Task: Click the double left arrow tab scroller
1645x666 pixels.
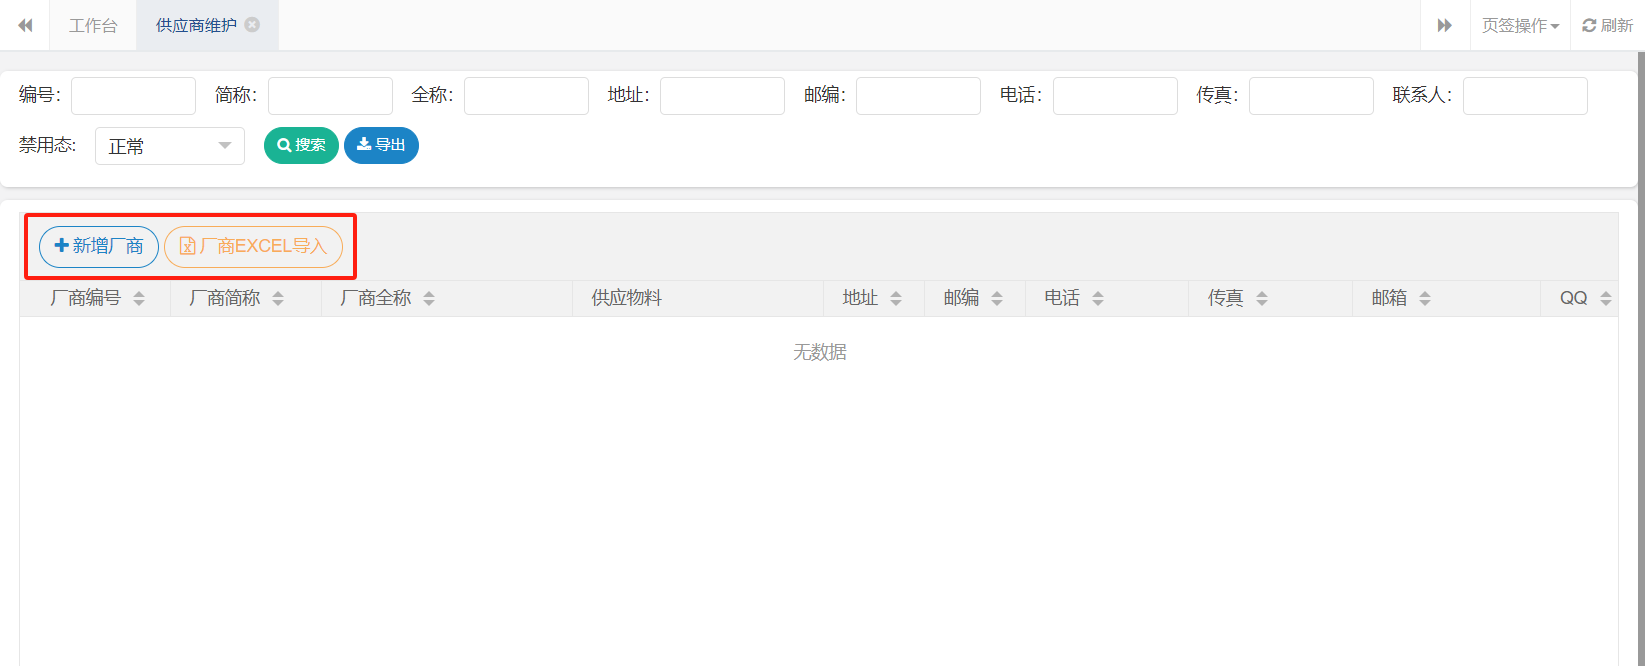Action: pos(25,25)
